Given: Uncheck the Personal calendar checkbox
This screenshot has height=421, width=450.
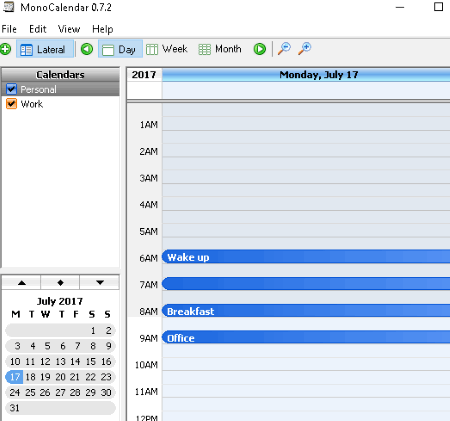Looking at the screenshot, I should point(11,89).
